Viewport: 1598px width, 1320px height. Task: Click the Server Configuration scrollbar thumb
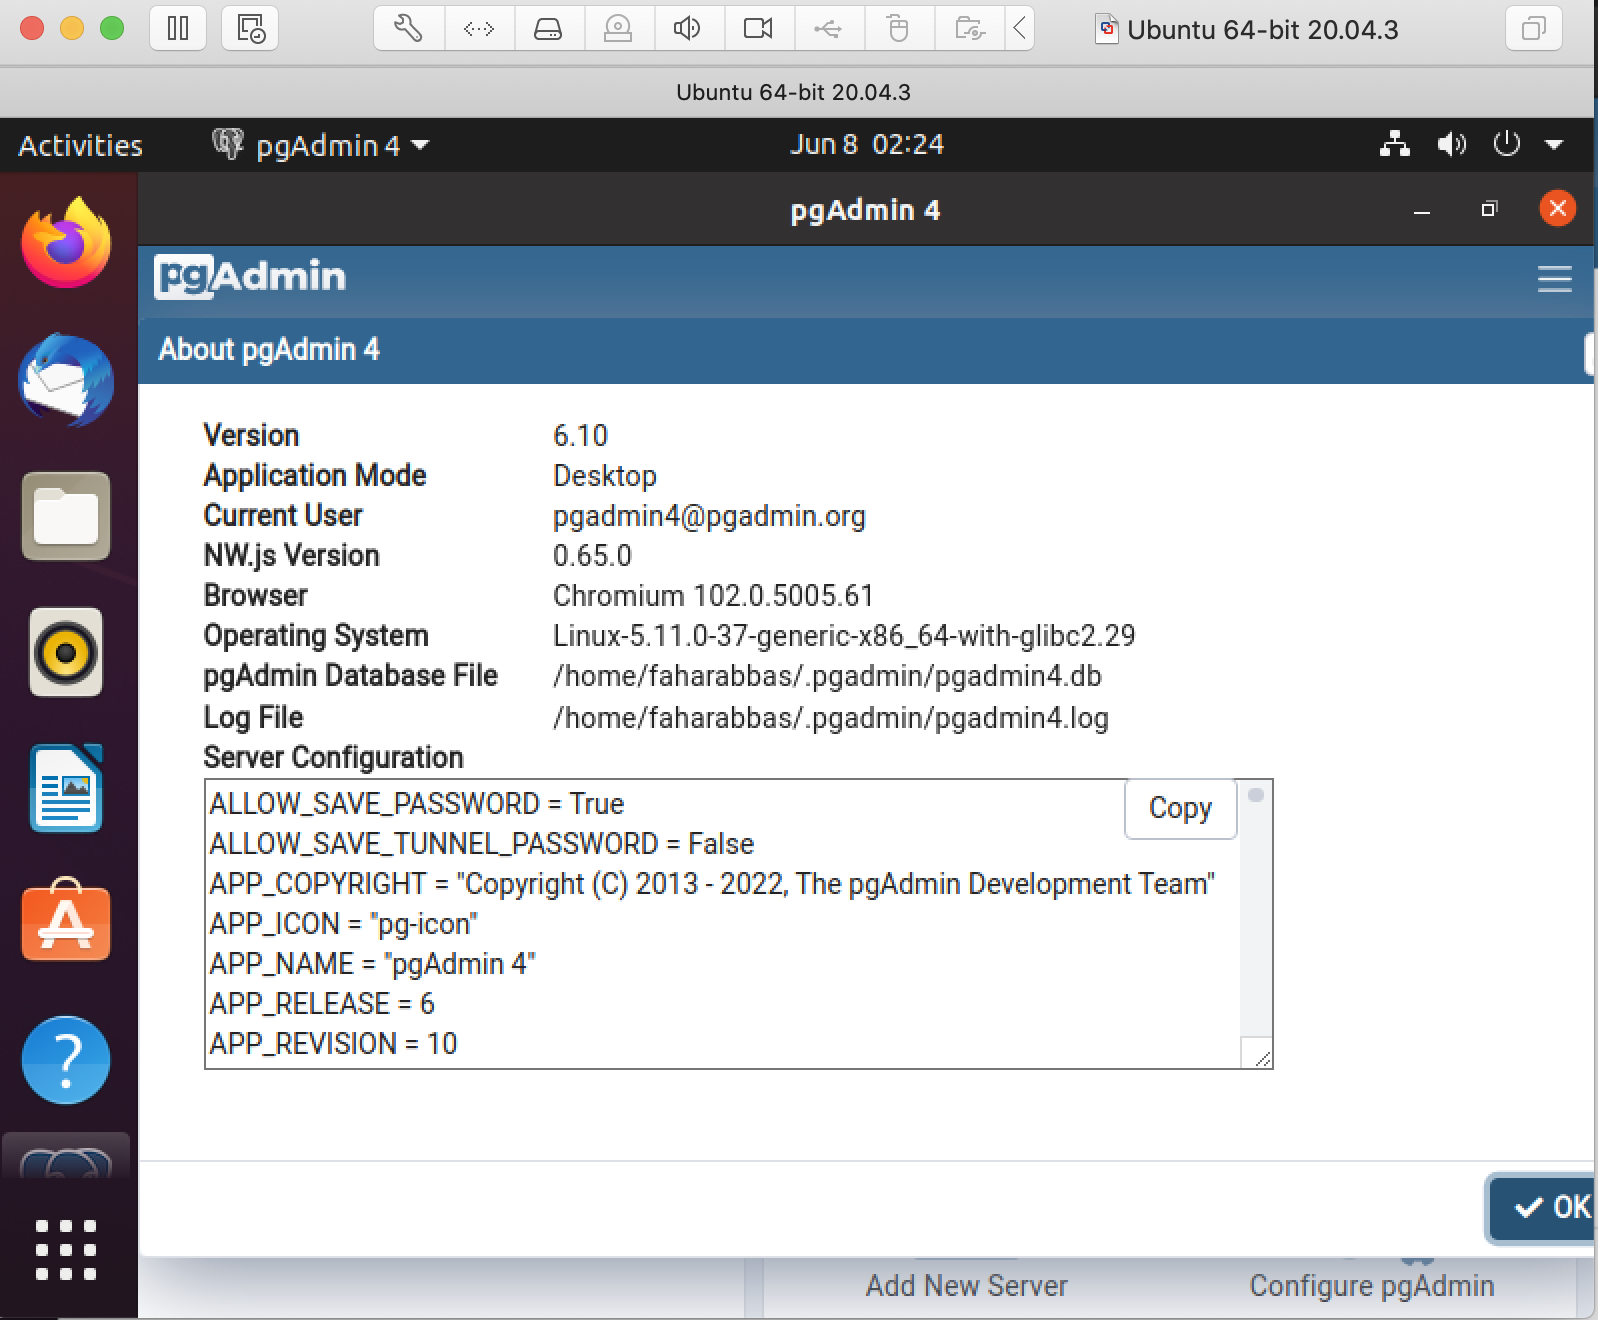click(1256, 795)
